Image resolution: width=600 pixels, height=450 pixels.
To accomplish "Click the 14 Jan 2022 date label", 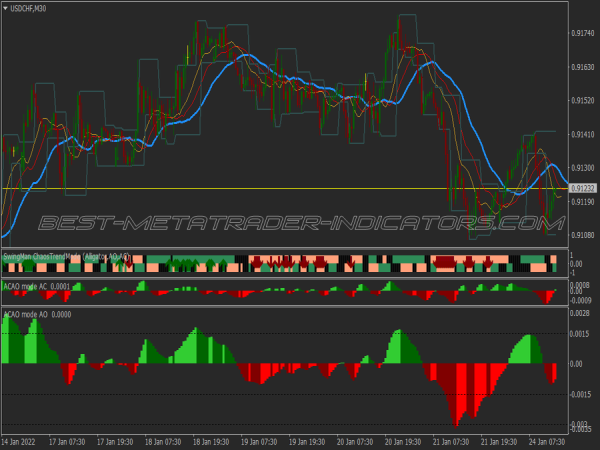I will [x=18, y=442].
